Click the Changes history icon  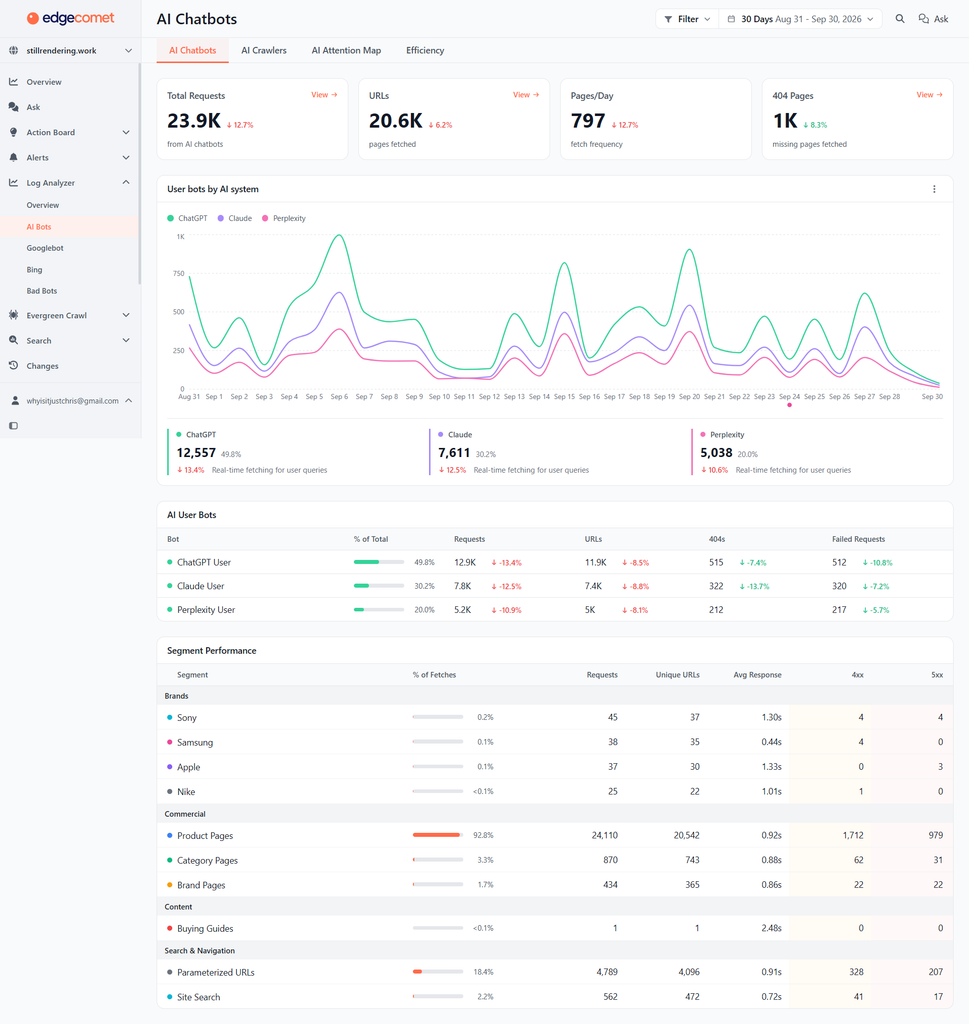pos(14,366)
